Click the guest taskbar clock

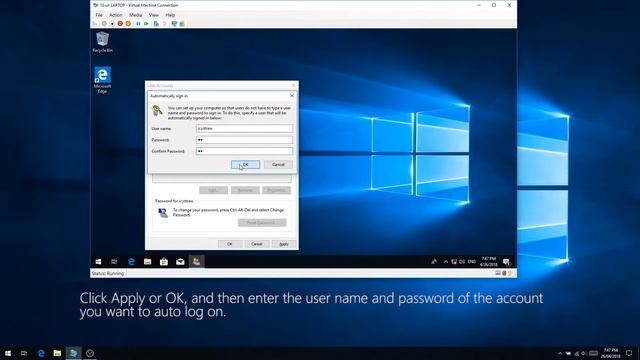489,262
